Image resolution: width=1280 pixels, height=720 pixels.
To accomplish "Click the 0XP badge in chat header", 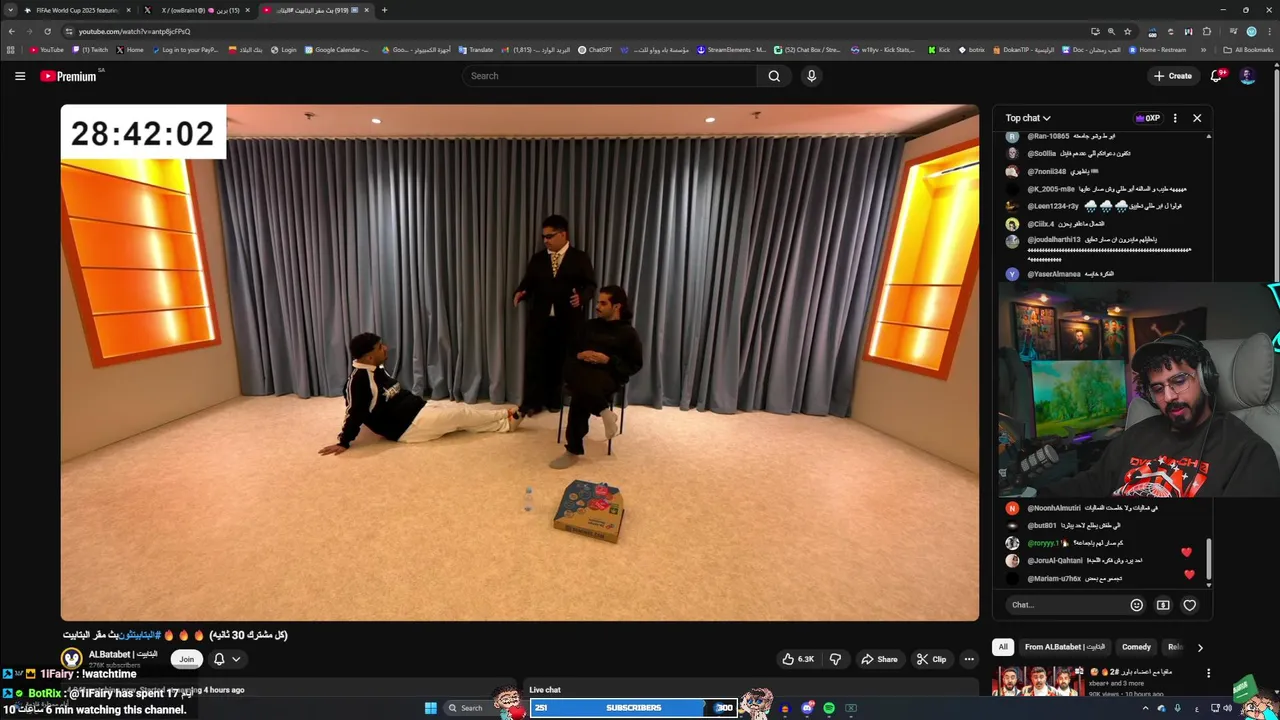I will click(x=1148, y=118).
